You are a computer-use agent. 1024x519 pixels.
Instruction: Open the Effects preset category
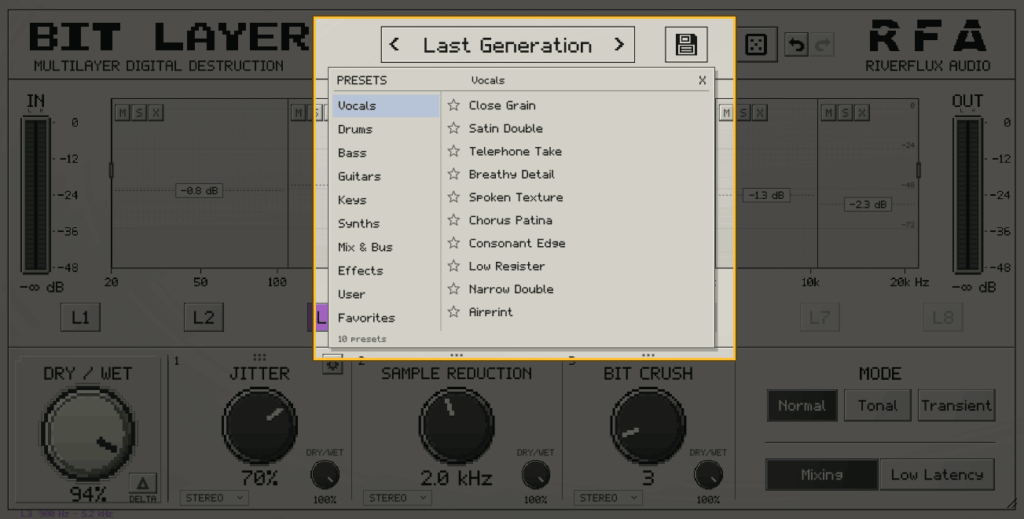click(386, 270)
